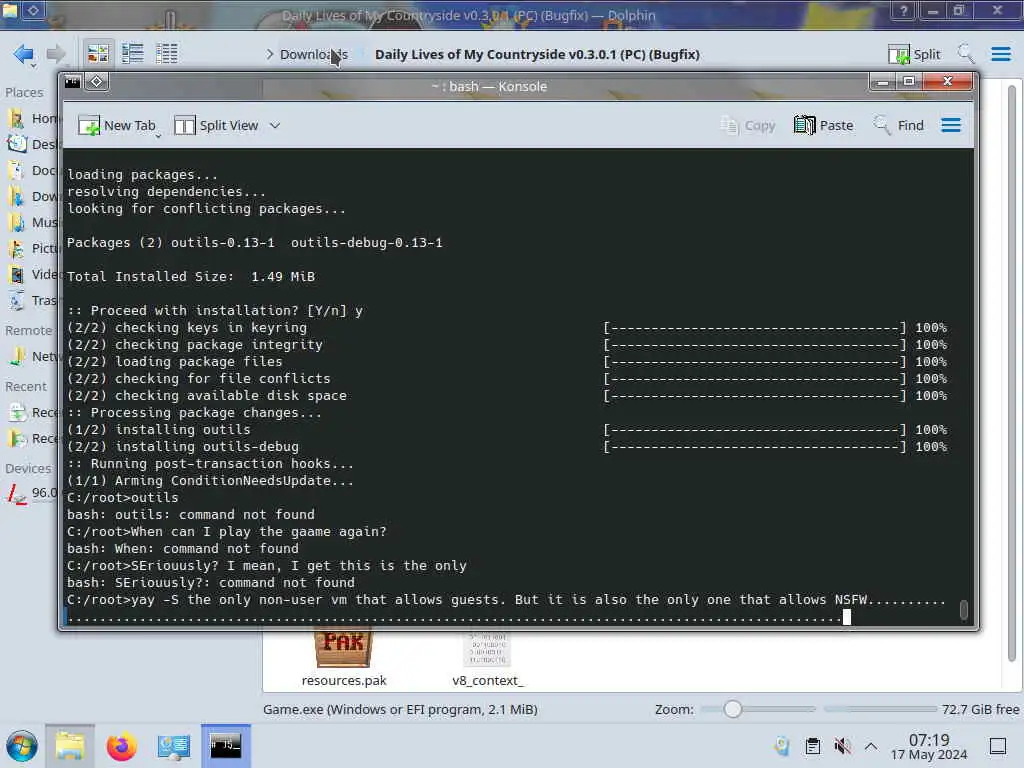Open Desktop in Dolphin Places panel

click(x=33, y=144)
